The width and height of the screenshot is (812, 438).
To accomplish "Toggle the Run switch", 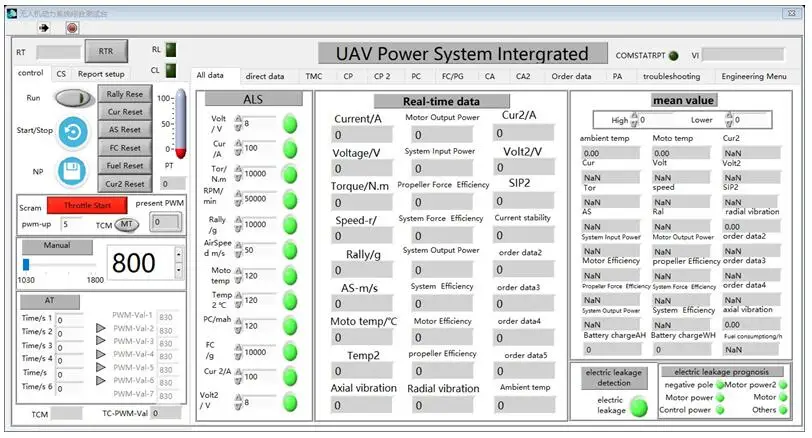I will click(73, 98).
